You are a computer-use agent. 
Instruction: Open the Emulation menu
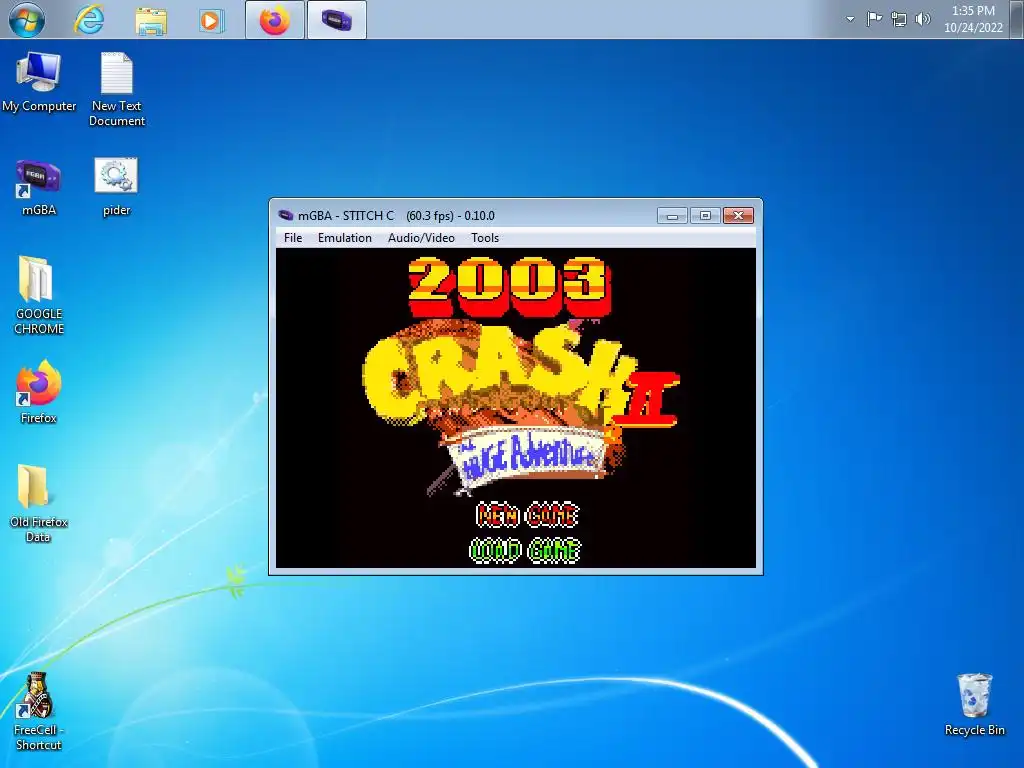pyautogui.click(x=344, y=238)
